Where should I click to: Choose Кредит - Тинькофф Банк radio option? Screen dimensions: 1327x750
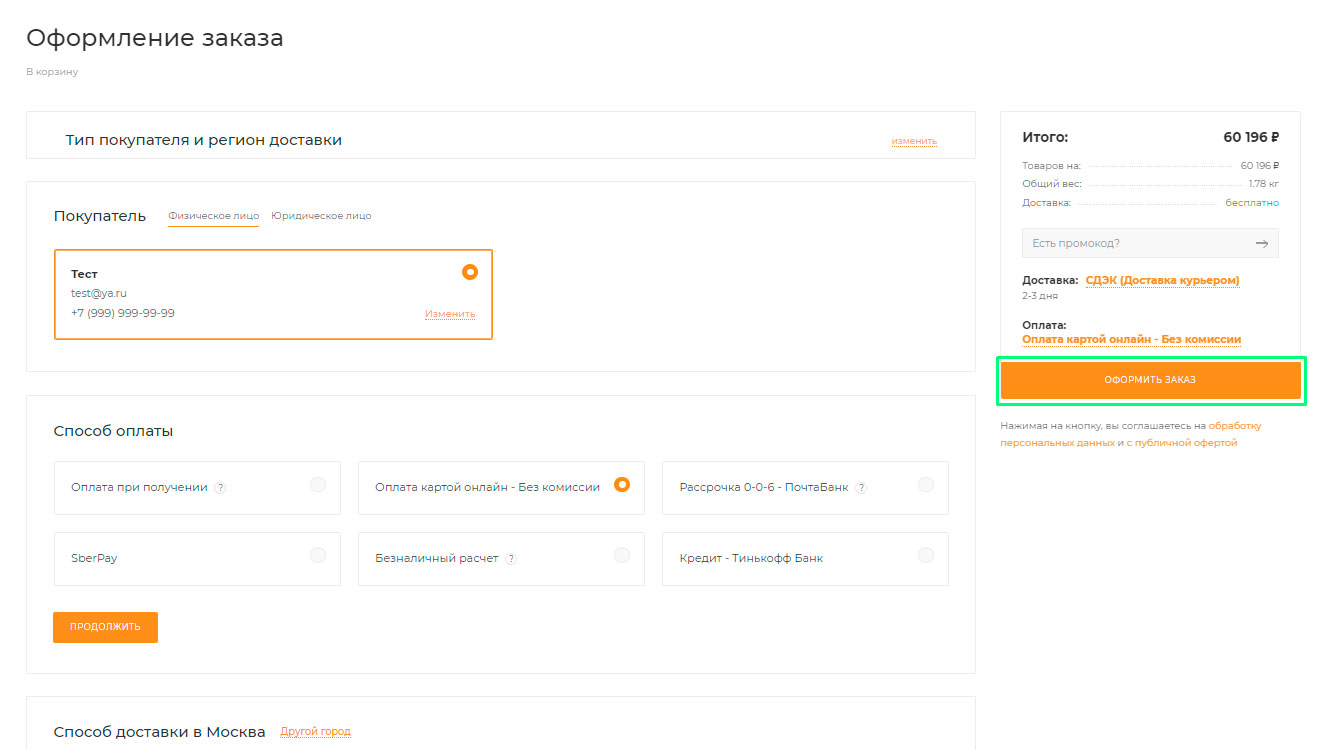click(926, 556)
